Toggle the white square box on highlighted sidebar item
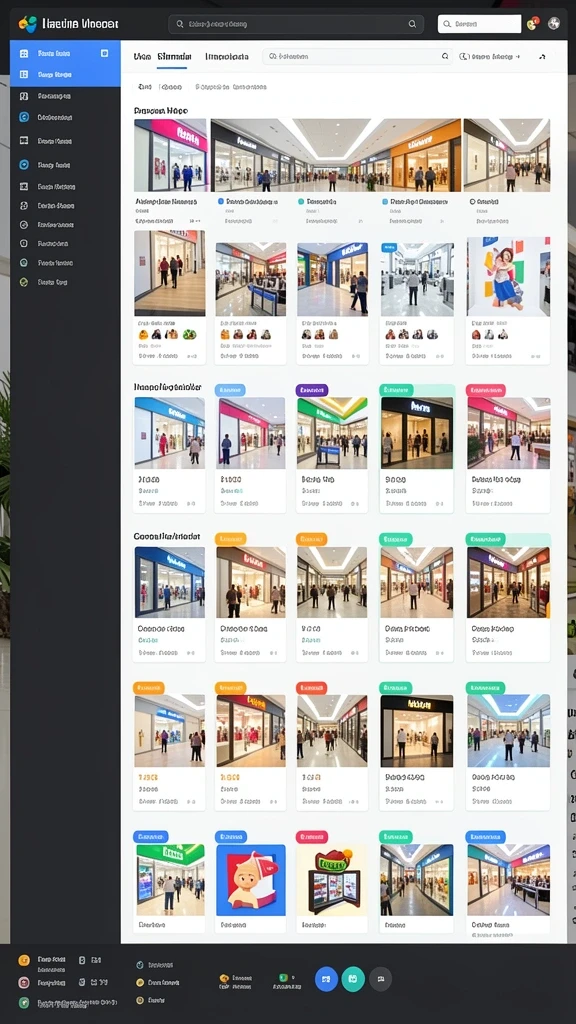 click(x=104, y=53)
